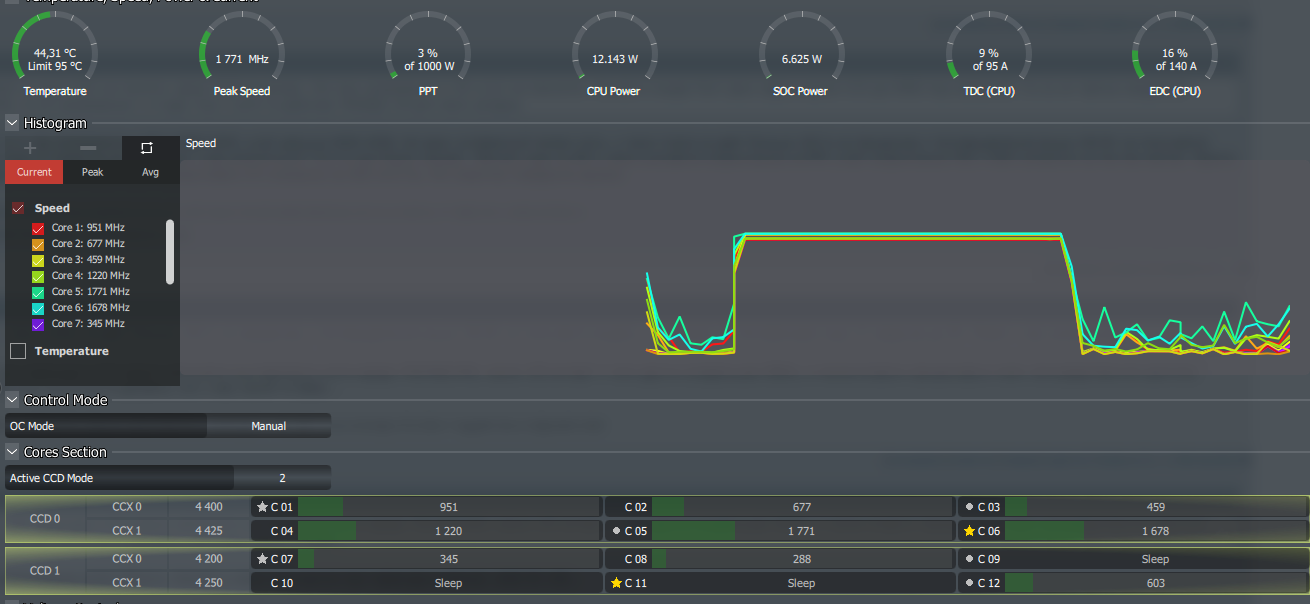Toggle Core 7 purple checkbox in legend
The width and height of the screenshot is (1310, 604).
[39, 324]
